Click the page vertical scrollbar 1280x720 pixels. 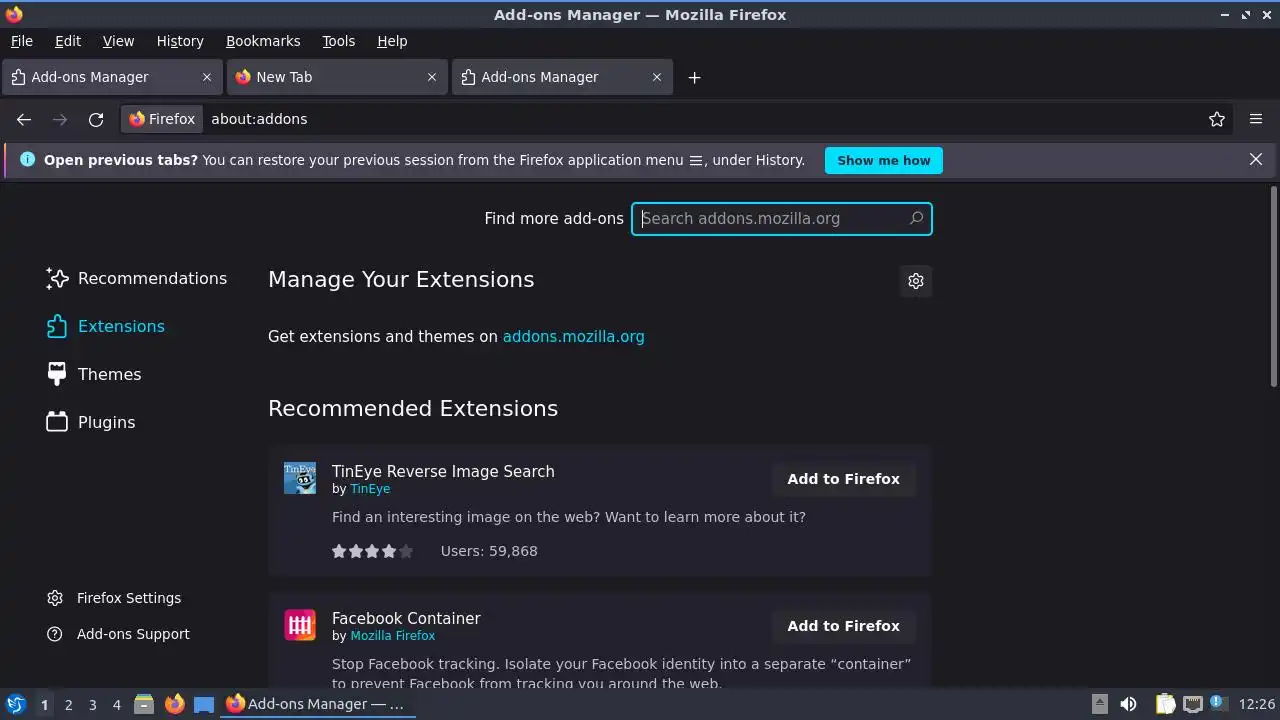tap(1273, 287)
